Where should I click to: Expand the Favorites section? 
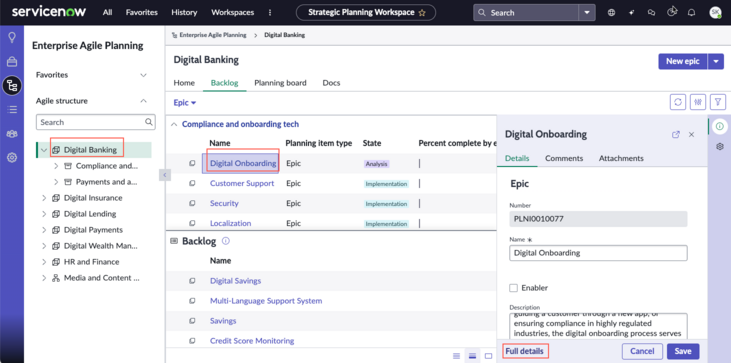[x=144, y=75]
